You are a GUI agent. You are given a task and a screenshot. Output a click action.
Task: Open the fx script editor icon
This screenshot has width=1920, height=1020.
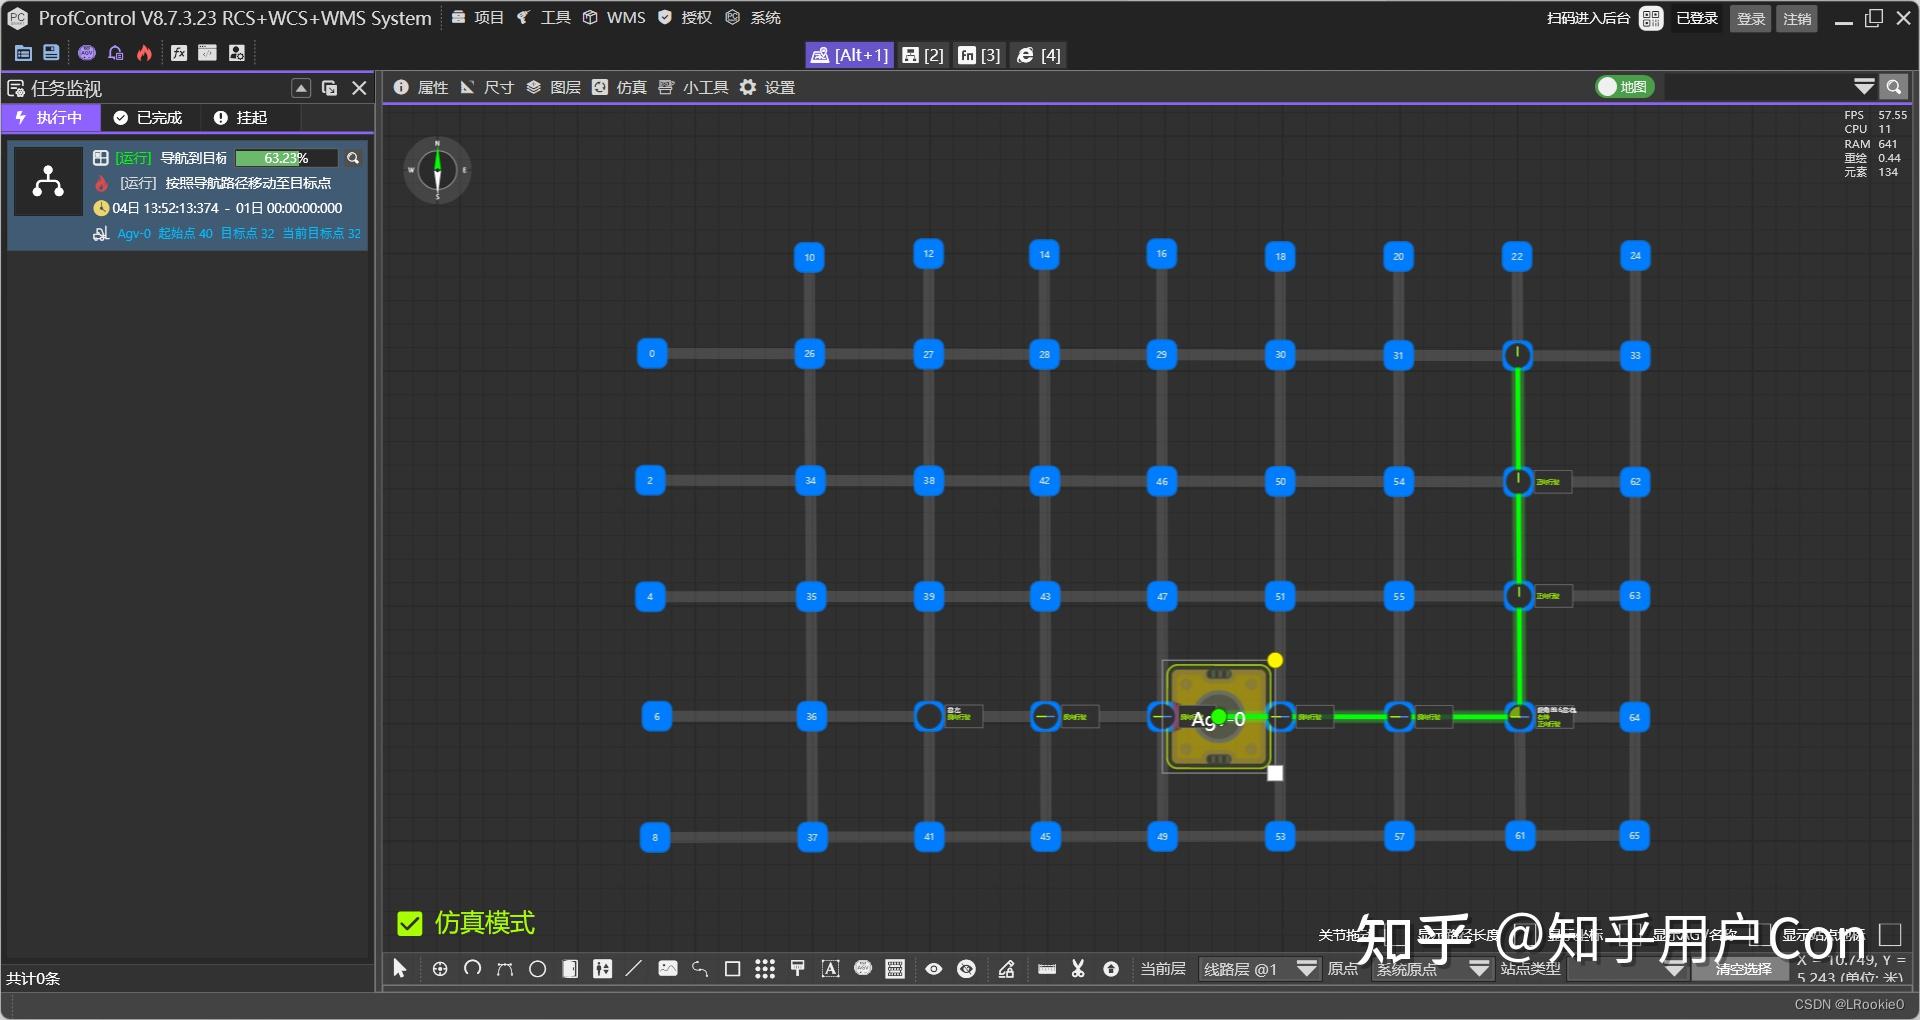click(x=179, y=53)
